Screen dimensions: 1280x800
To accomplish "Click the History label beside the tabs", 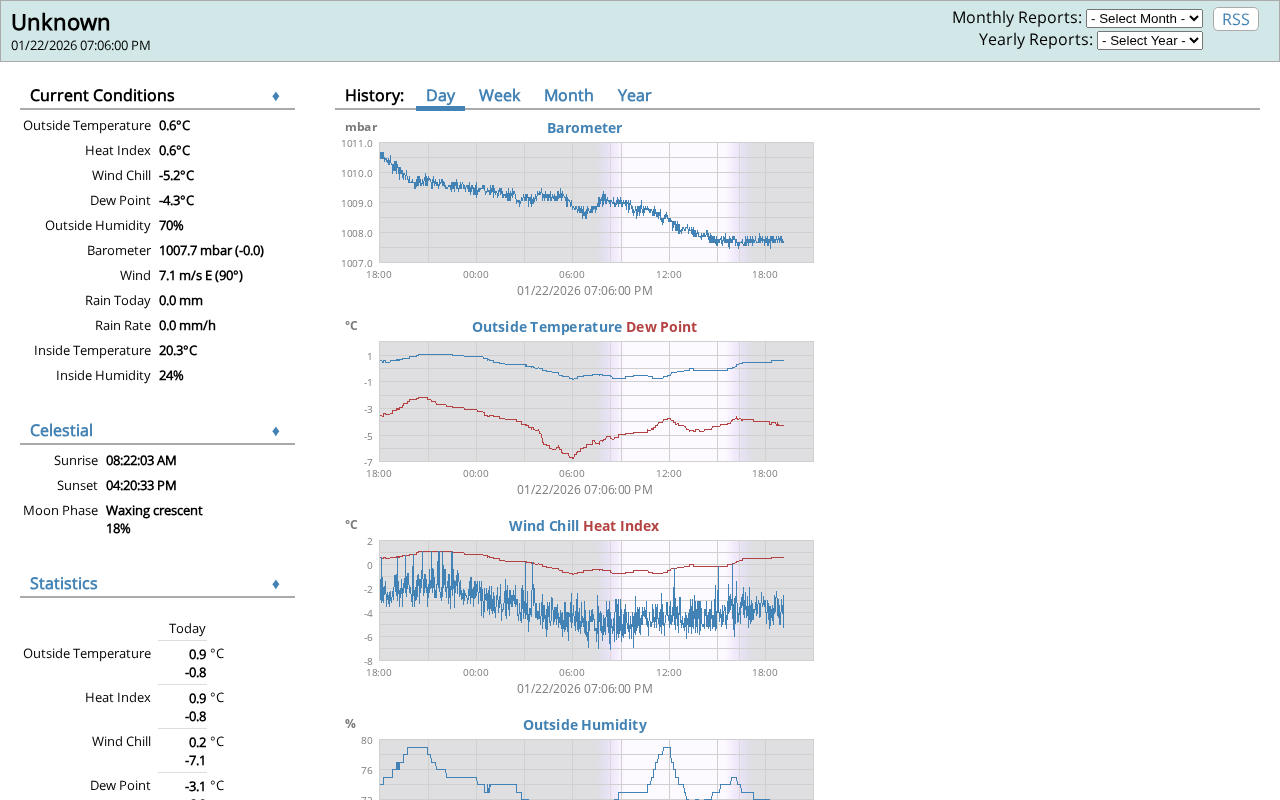I will [x=374, y=96].
